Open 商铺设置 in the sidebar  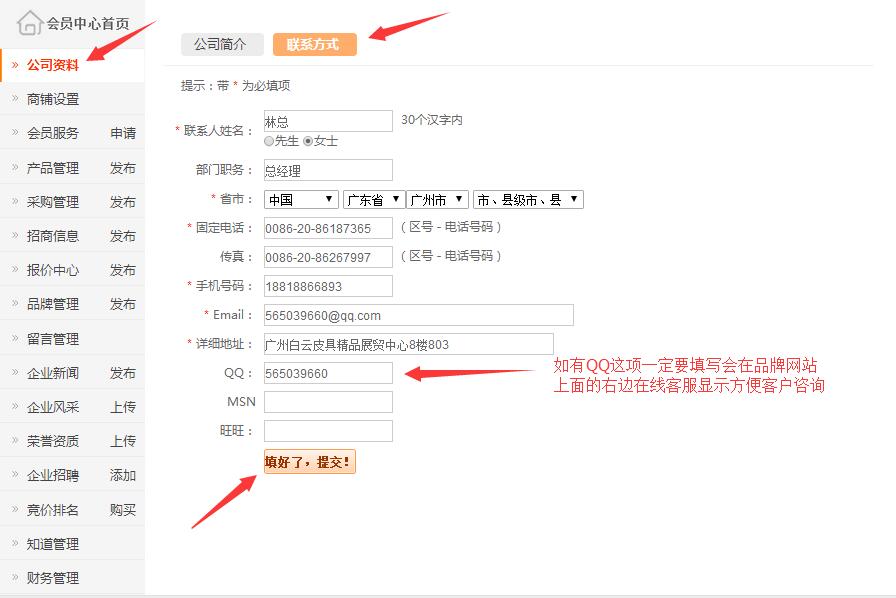click(x=53, y=99)
